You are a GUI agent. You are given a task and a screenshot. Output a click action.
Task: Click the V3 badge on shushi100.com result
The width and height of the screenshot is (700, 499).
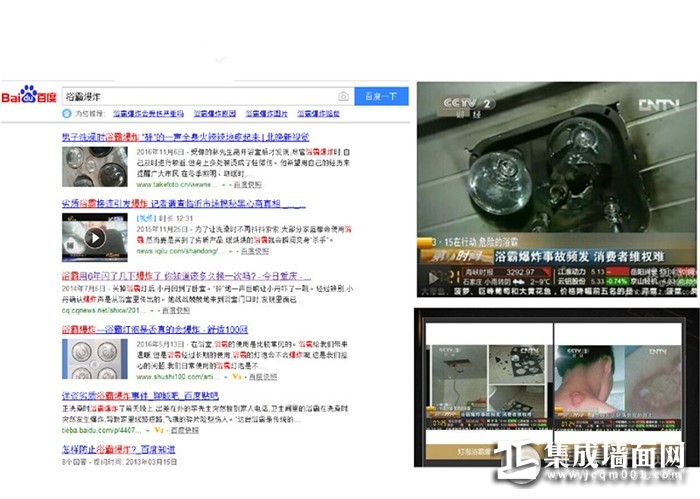237,377
